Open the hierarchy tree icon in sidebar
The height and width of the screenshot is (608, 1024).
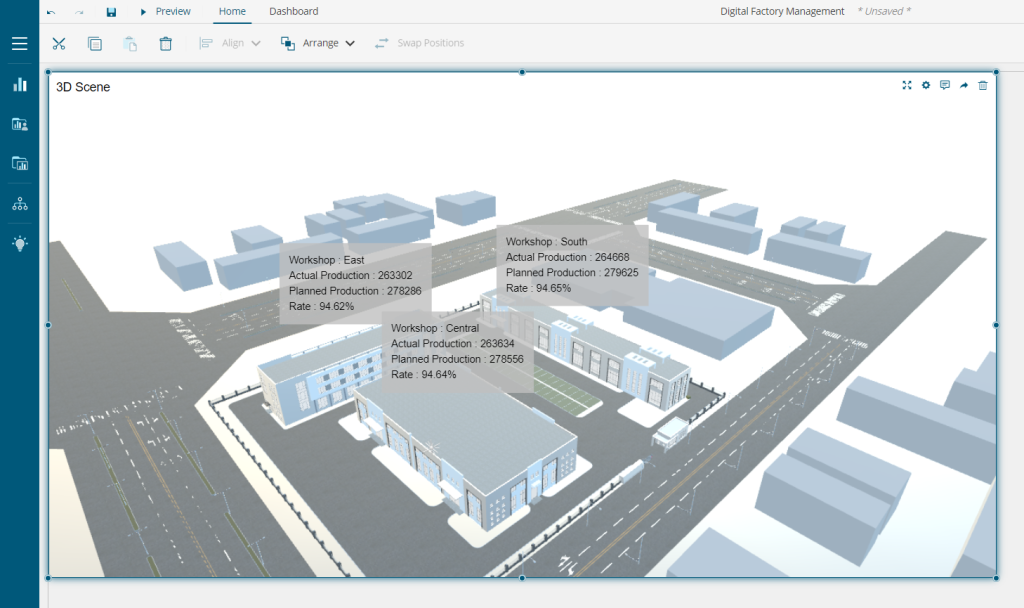click(19, 204)
